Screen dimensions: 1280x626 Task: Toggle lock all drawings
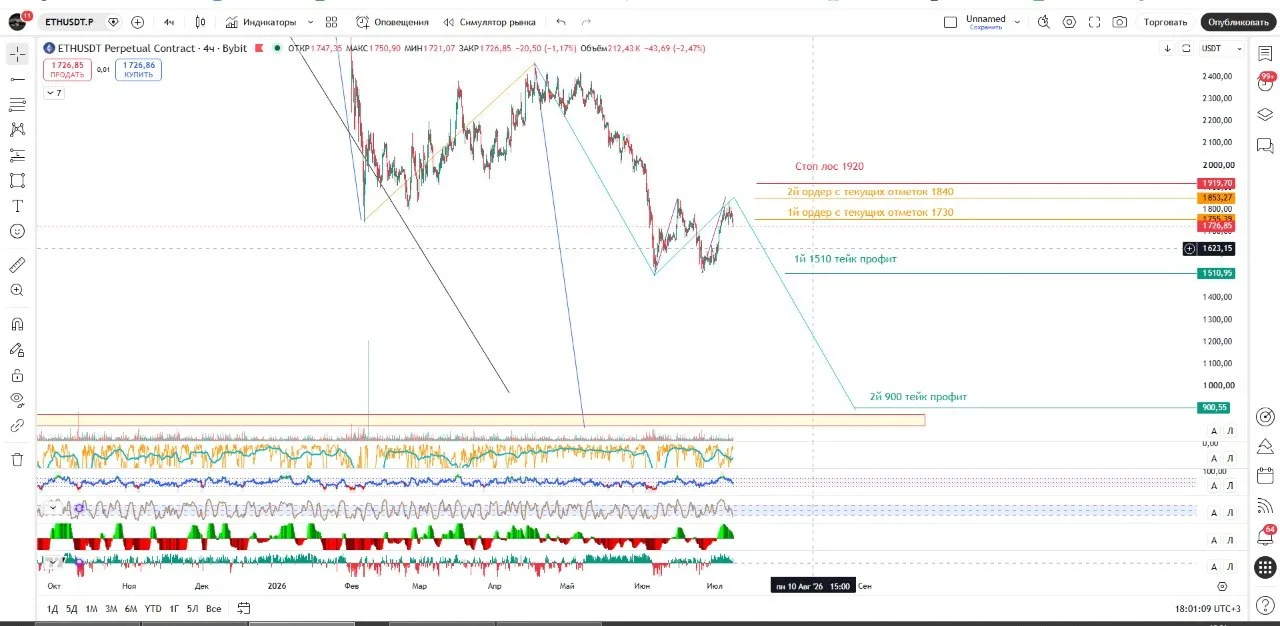tap(17, 375)
